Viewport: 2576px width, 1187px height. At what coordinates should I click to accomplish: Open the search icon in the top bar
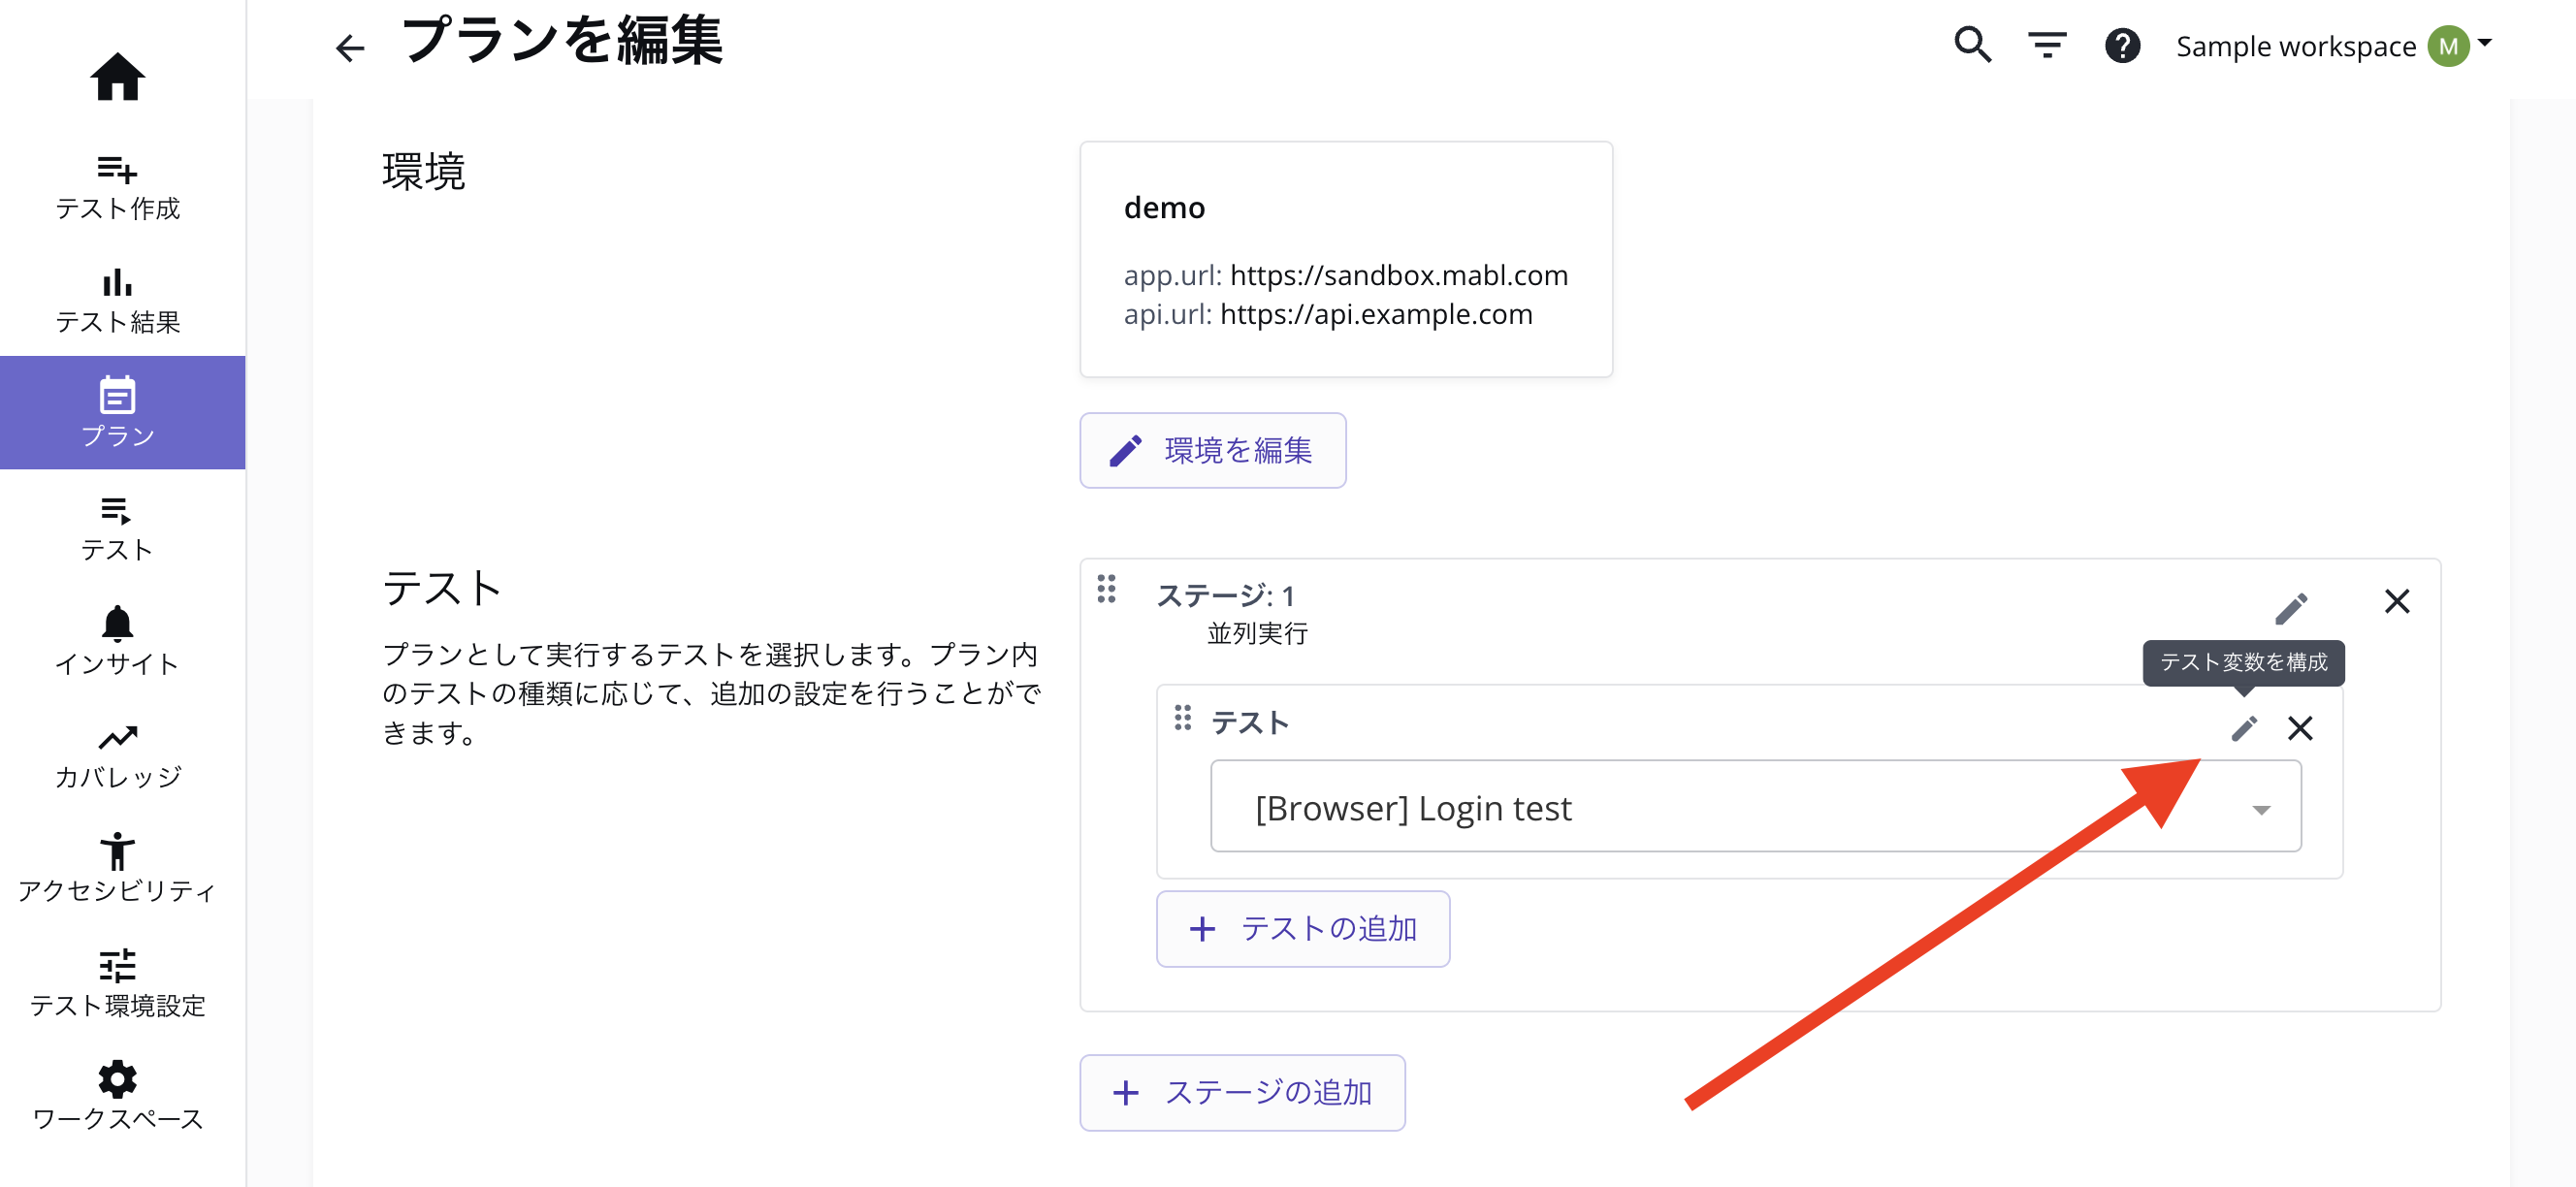tap(1971, 45)
